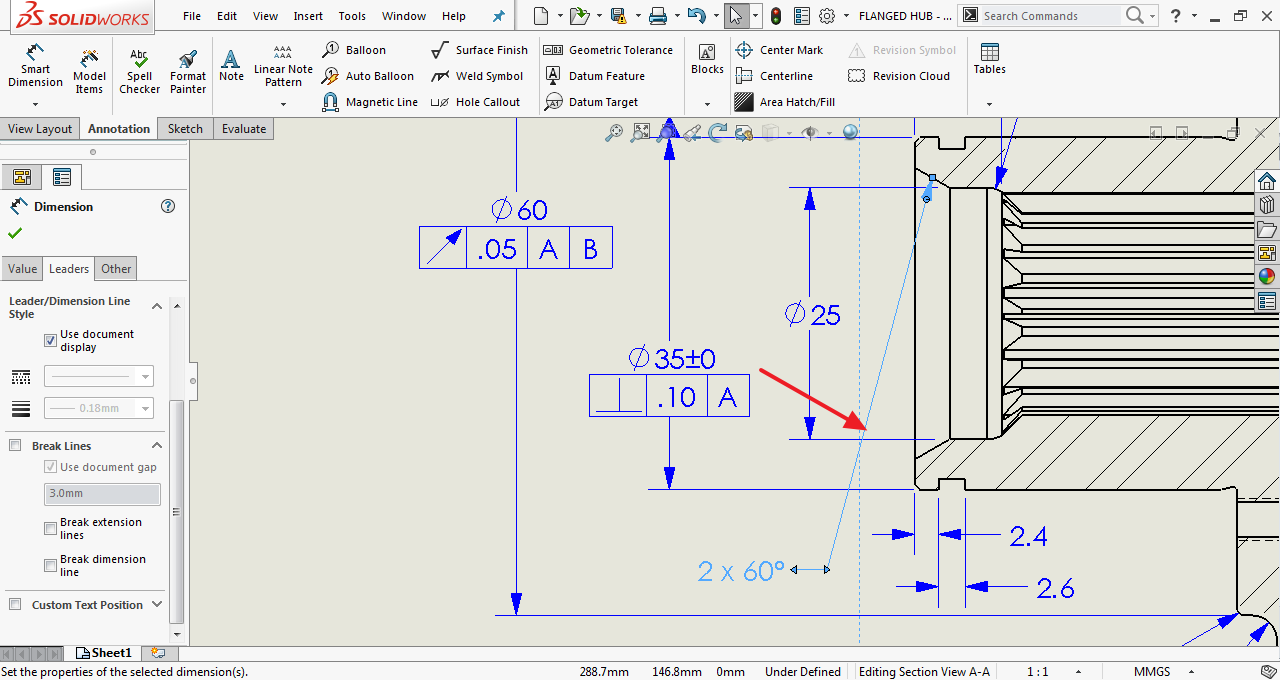Insert a Surface Finish symbol

click(479, 50)
